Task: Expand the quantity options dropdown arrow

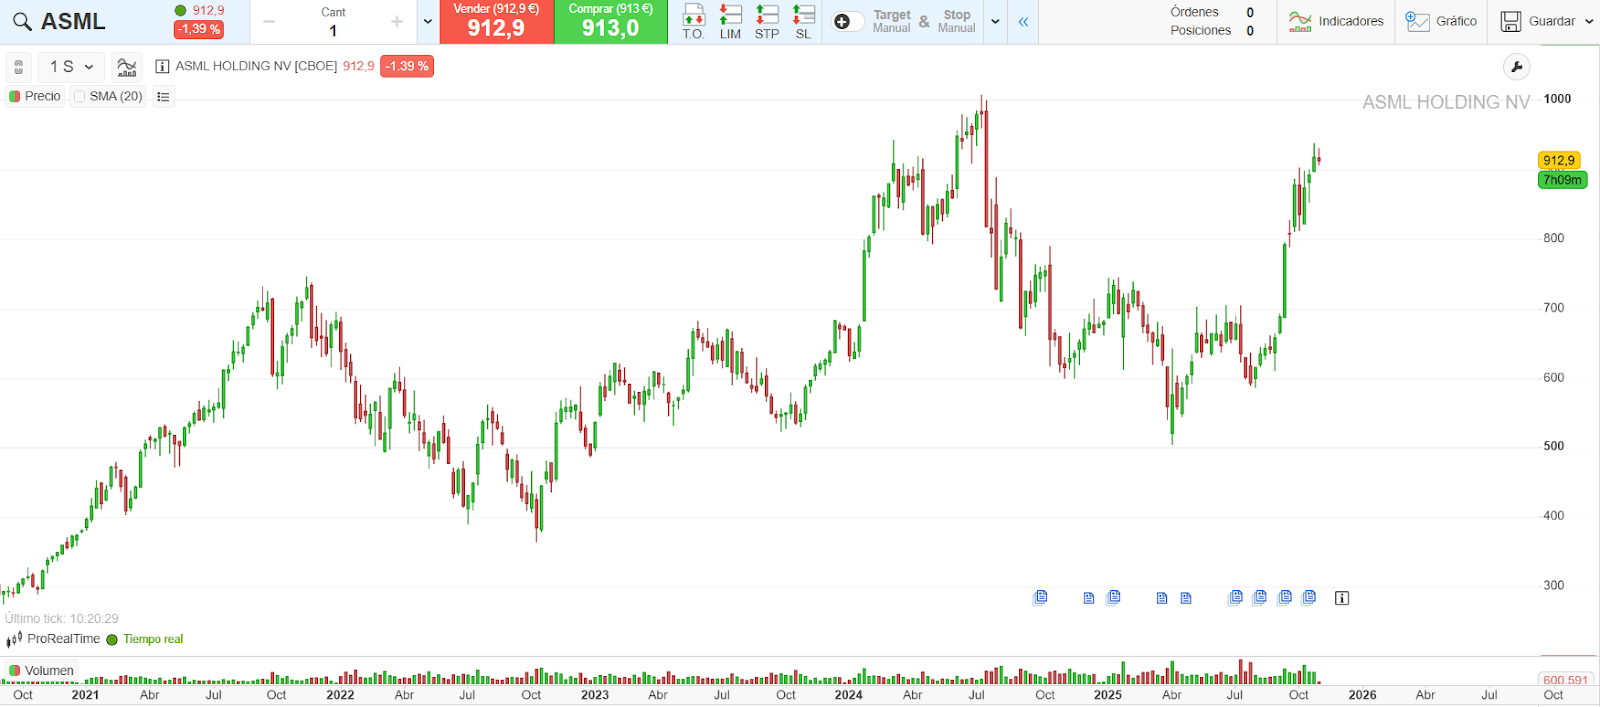Action: [x=428, y=21]
